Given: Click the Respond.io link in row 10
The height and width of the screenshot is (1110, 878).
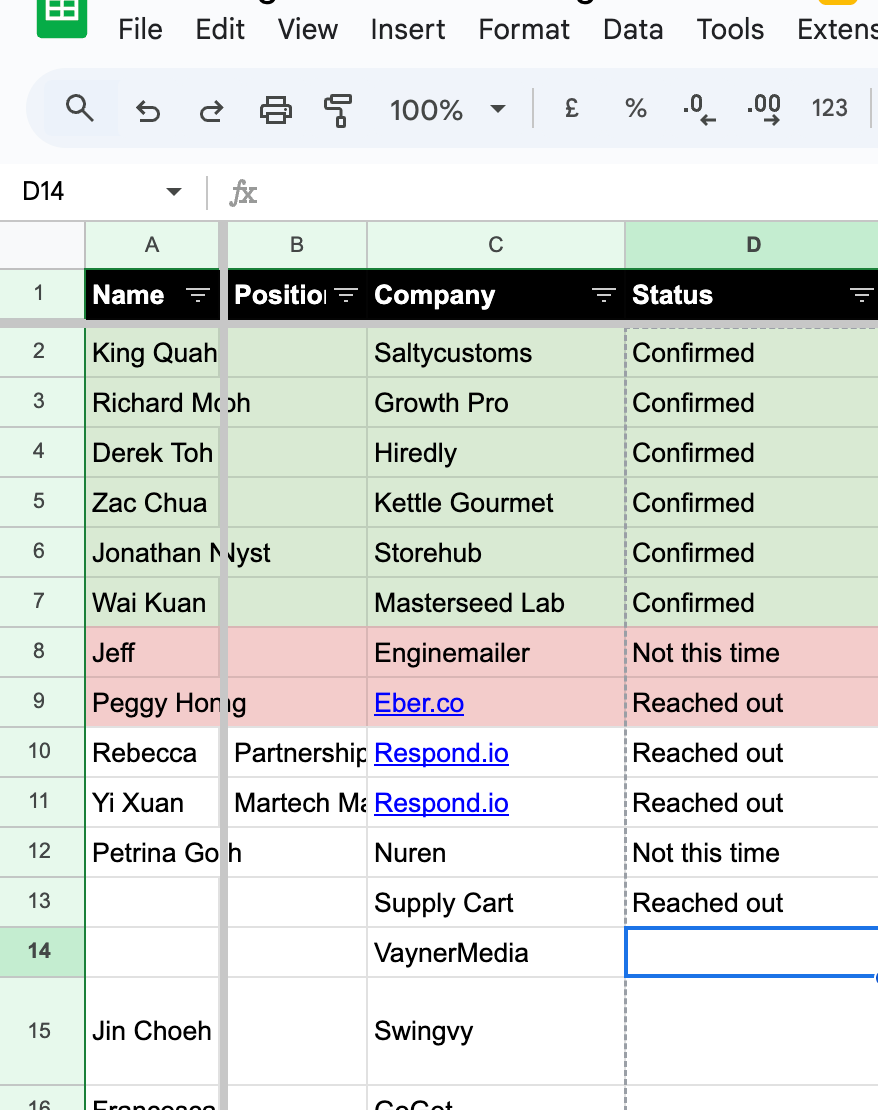Looking at the screenshot, I should point(441,753).
